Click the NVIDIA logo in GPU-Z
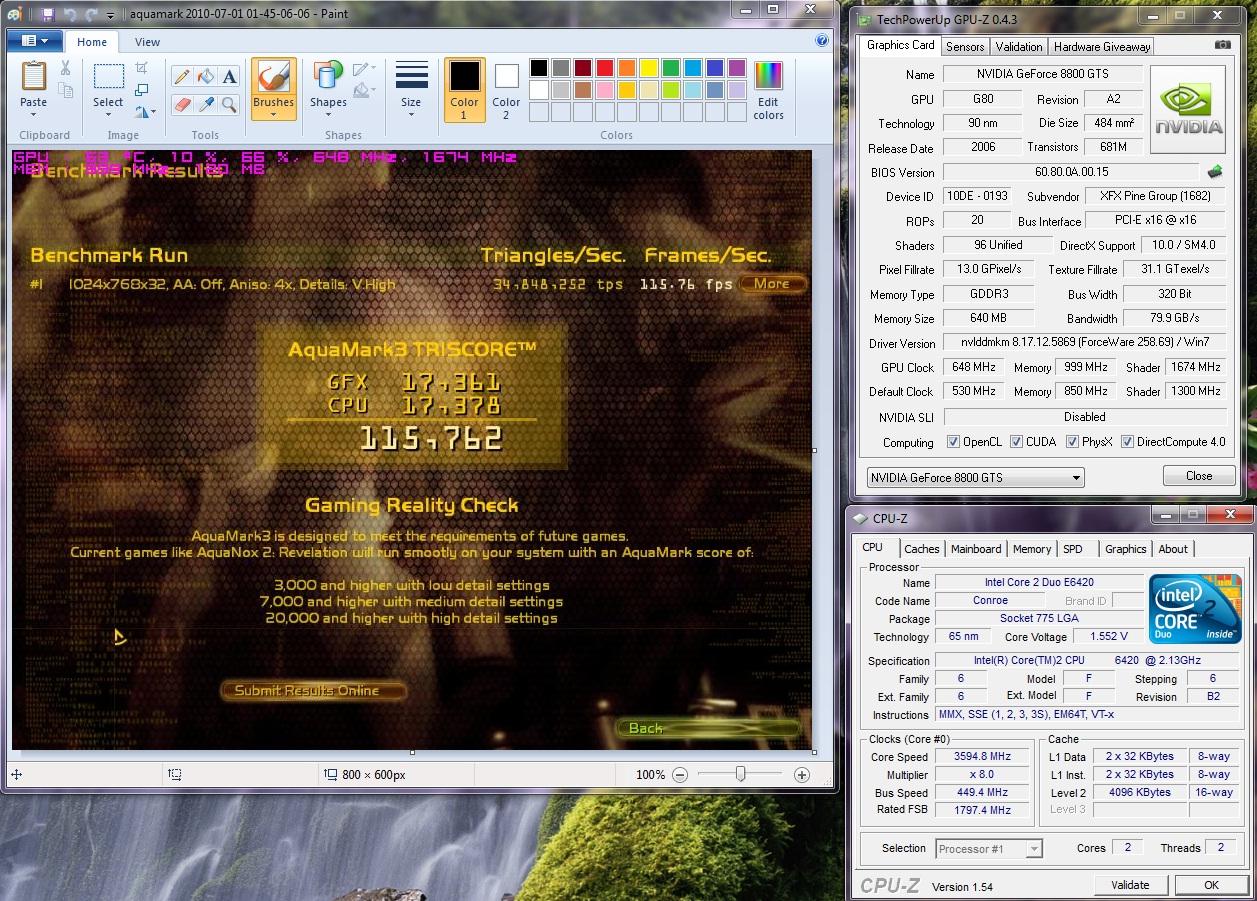The image size is (1257, 901). coord(1188,109)
